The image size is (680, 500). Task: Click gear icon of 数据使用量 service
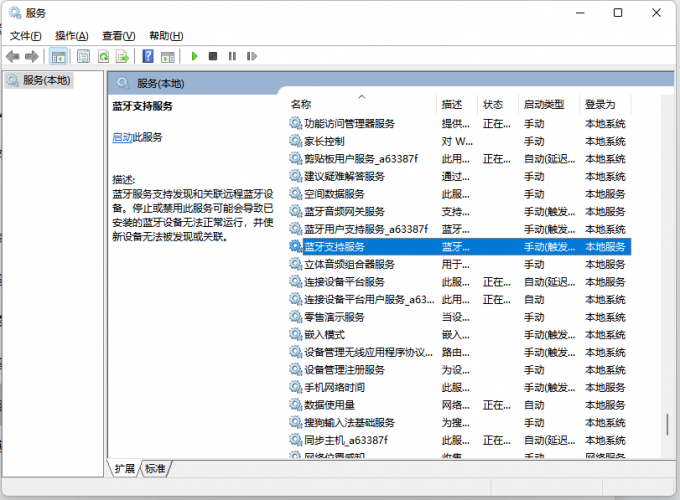(x=295, y=405)
